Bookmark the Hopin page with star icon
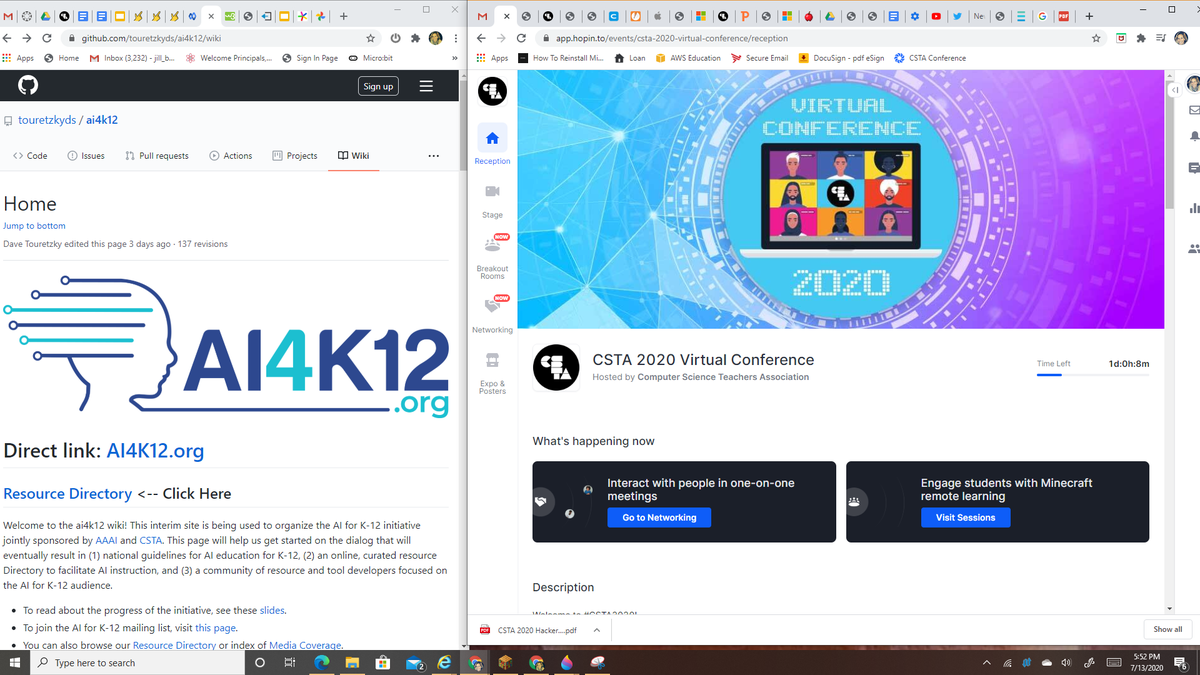The height and width of the screenshot is (675, 1200). [x=1097, y=38]
